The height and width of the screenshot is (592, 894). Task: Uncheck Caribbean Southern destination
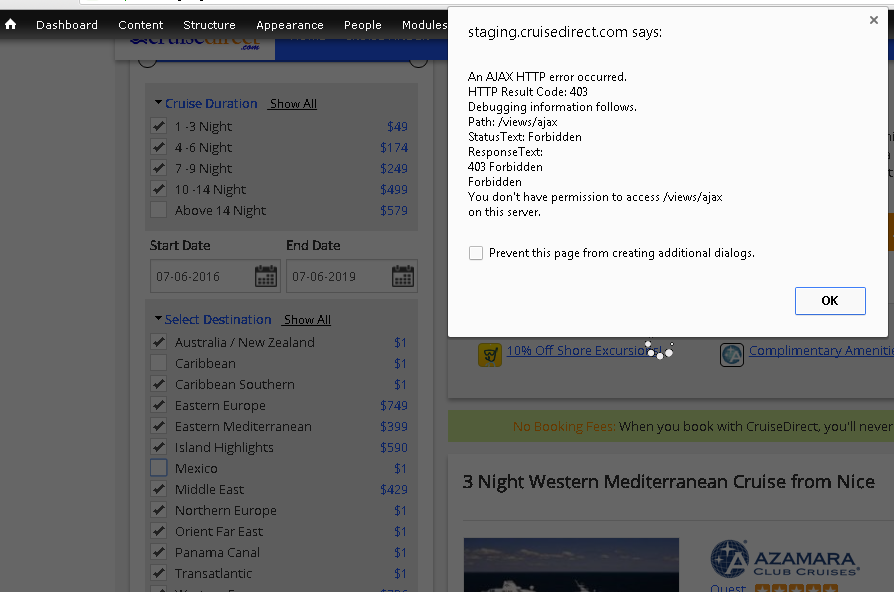point(159,384)
